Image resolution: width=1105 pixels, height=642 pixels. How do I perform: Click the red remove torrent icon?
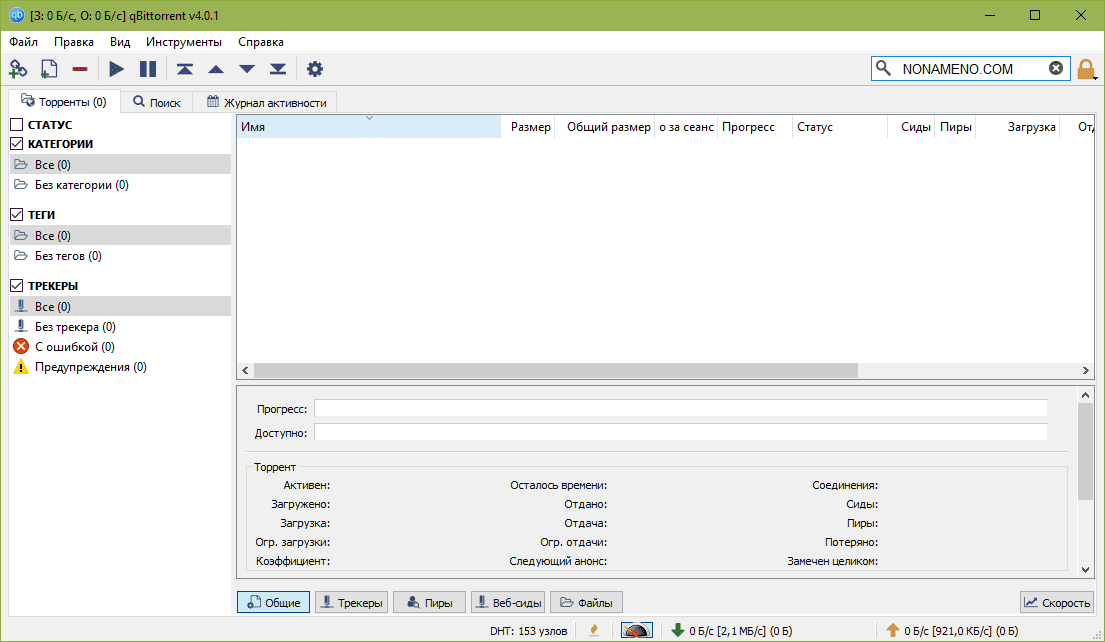pos(80,69)
